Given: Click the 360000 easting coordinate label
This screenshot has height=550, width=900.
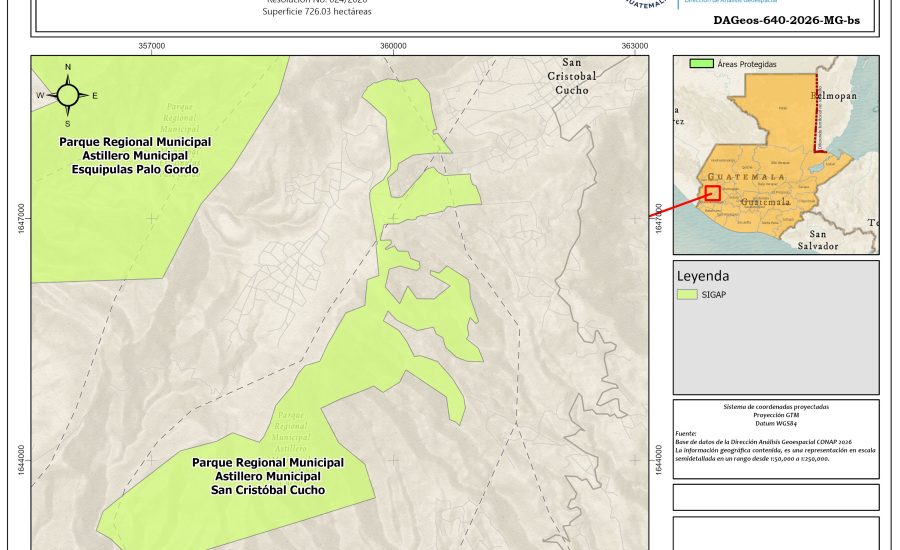Looking at the screenshot, I should [x=393, y=45].
